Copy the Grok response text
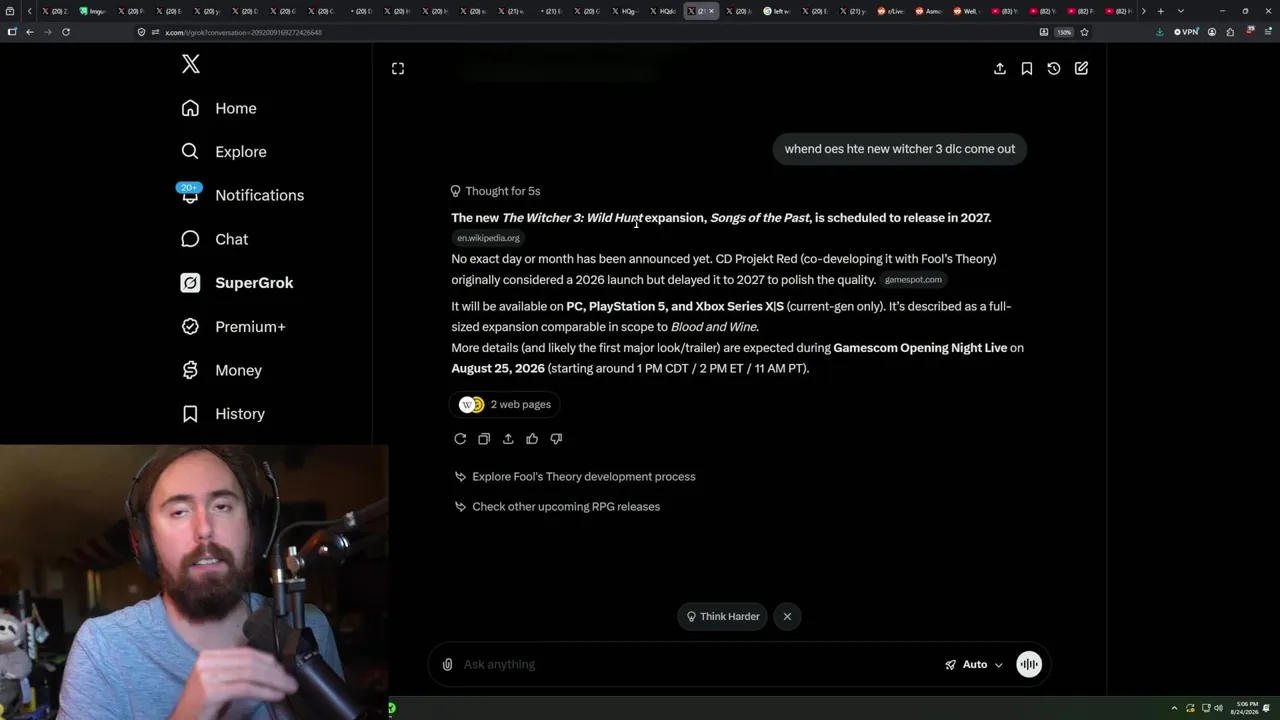This screenshot has width=1280, height=720. pos(484,439)
